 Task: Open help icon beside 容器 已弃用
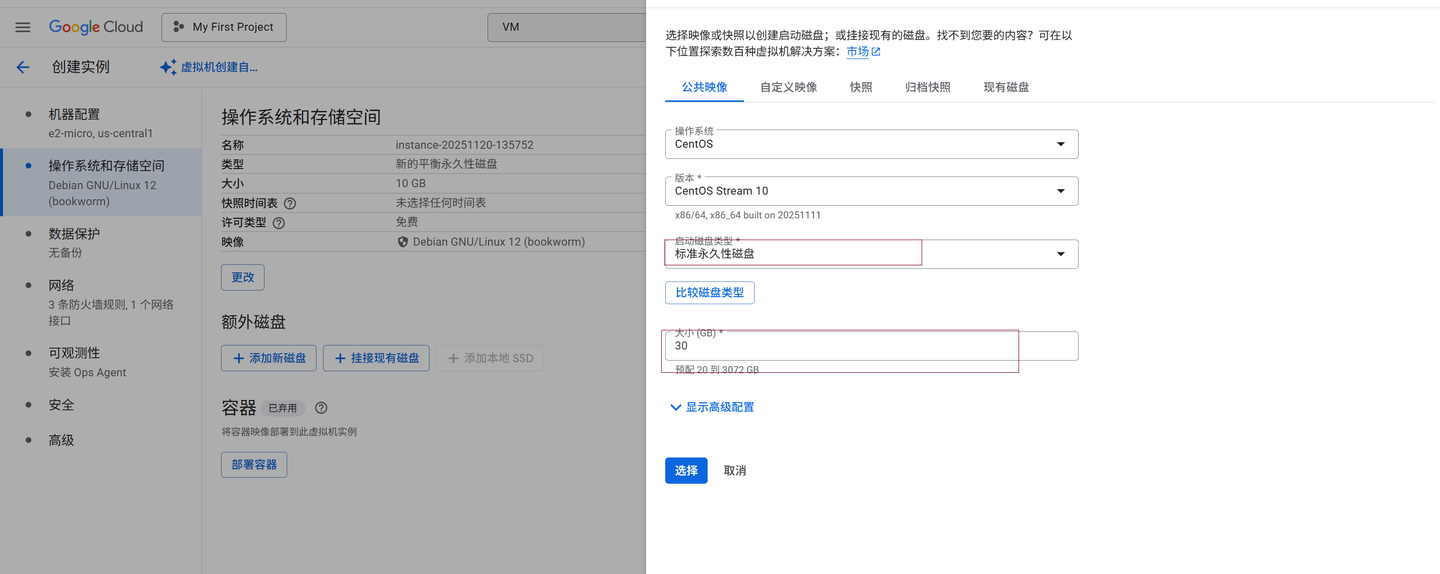[x=321, y=408]
